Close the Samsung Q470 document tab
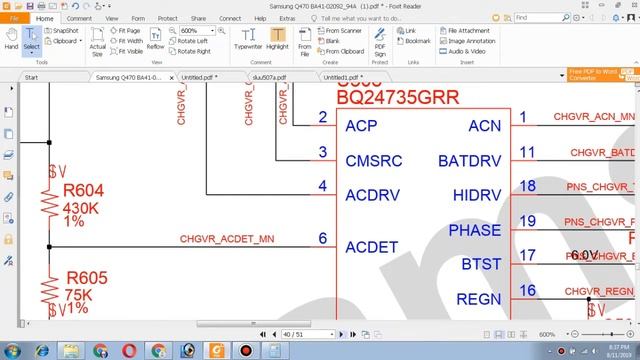Viewport: 640px width, 360px height. point(171,78)
